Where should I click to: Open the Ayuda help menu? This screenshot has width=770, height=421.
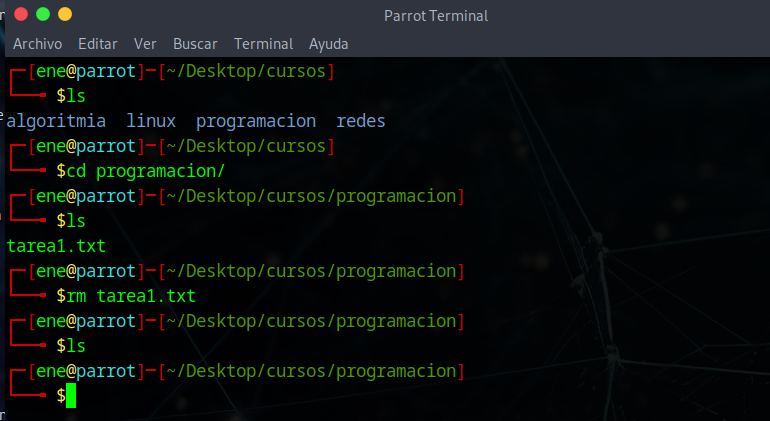(329, 44)
